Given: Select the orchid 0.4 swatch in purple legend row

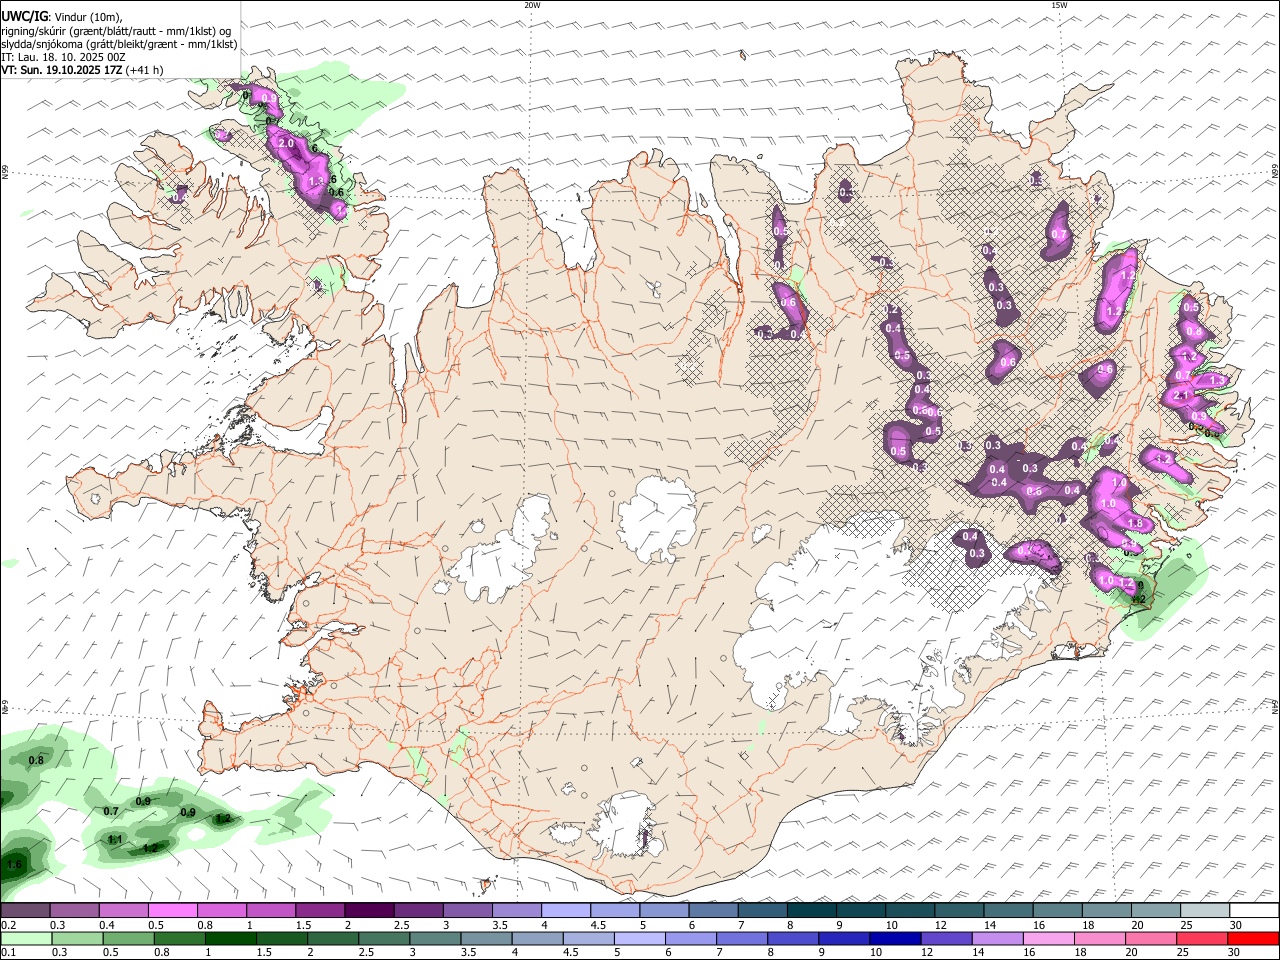Looking at the screenshot, I should coord(123,910).
